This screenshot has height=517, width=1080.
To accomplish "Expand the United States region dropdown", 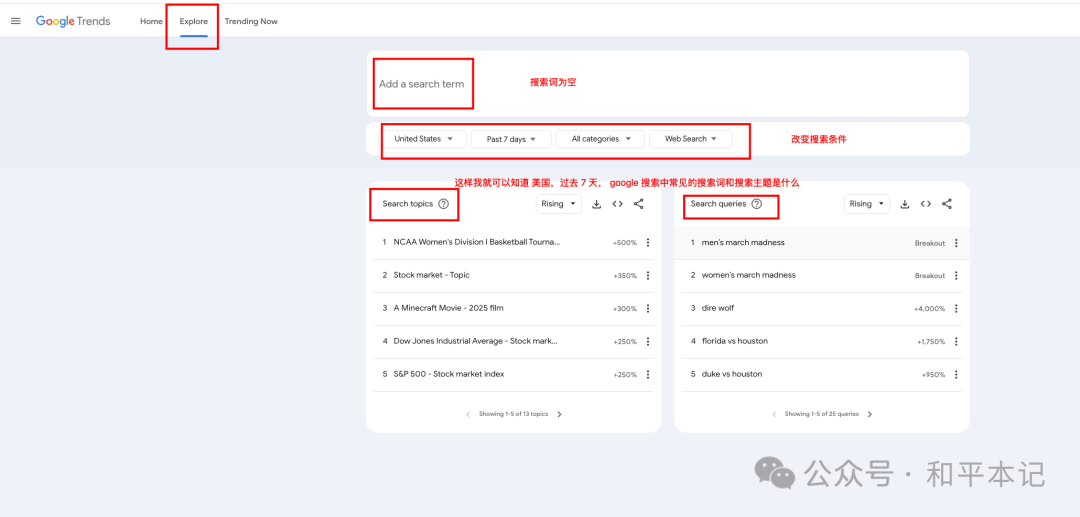I will point(424,139).
